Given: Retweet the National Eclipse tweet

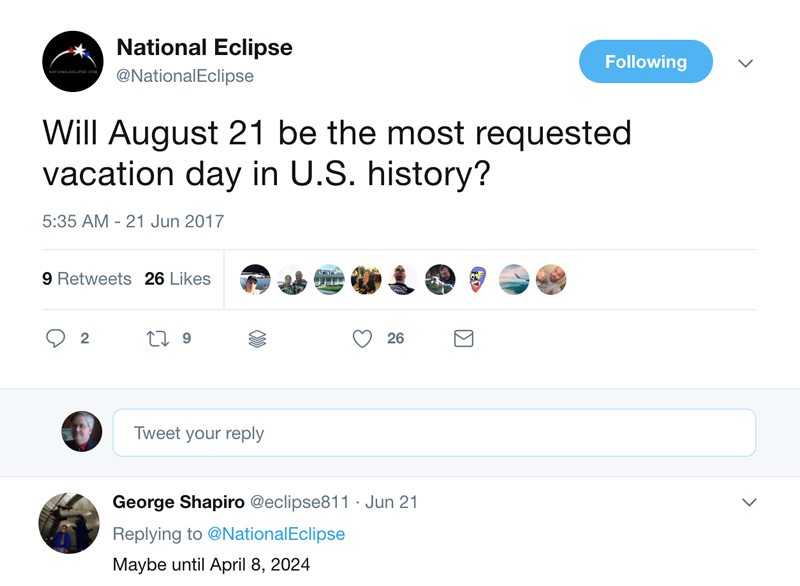Looking at the screenshot, I should coord(158,339).
